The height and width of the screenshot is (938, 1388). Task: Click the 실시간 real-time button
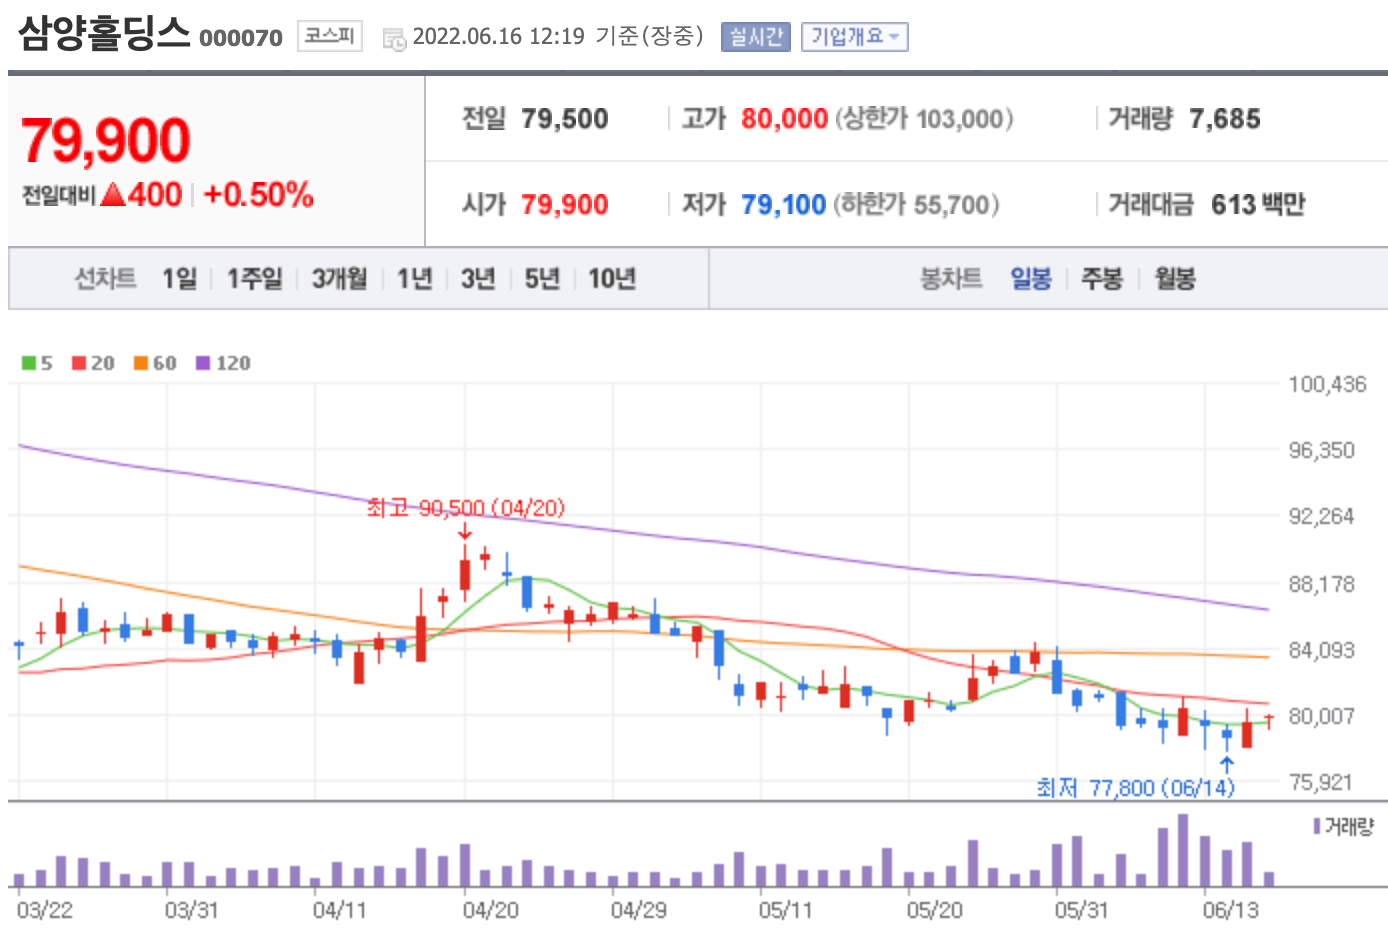coord(755,37)
